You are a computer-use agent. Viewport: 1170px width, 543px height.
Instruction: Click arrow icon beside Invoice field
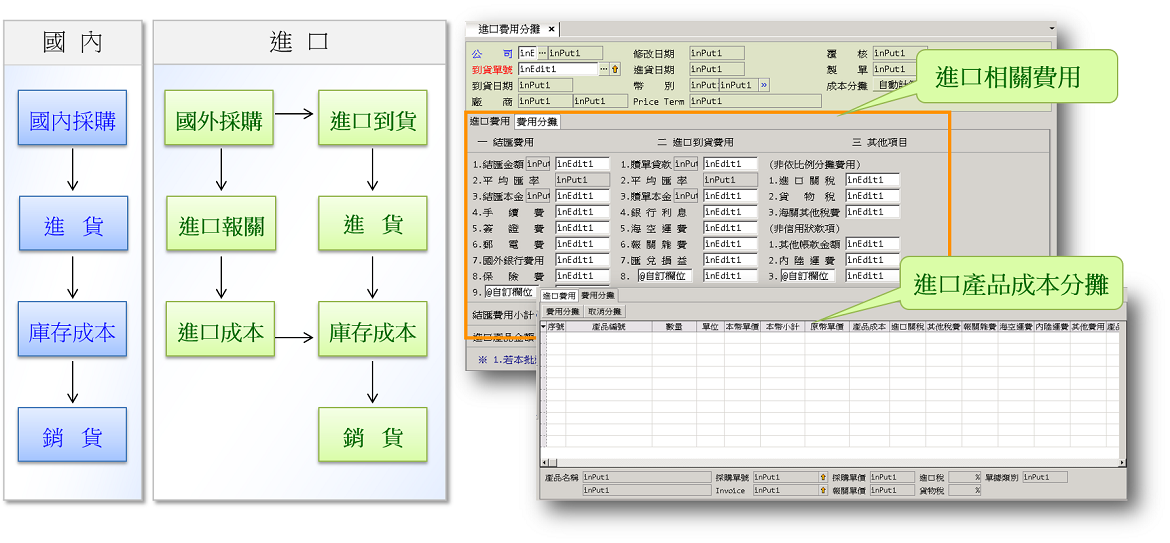[823, 491]
